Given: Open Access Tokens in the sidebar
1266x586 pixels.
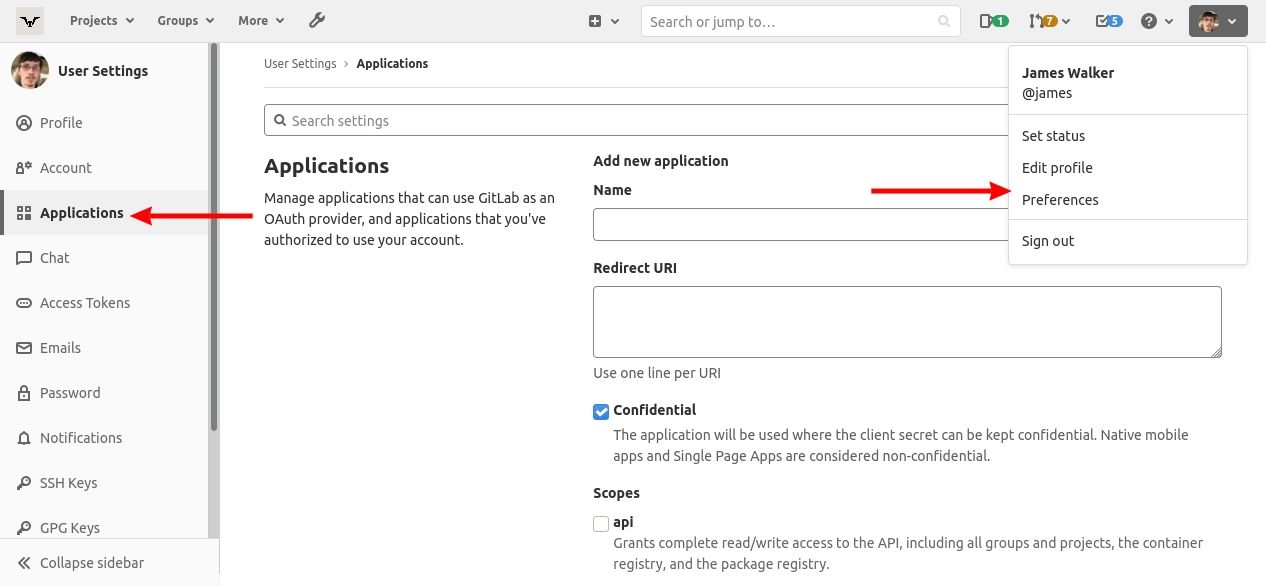Looking at the screenshot, I should (x=84, y=303).
